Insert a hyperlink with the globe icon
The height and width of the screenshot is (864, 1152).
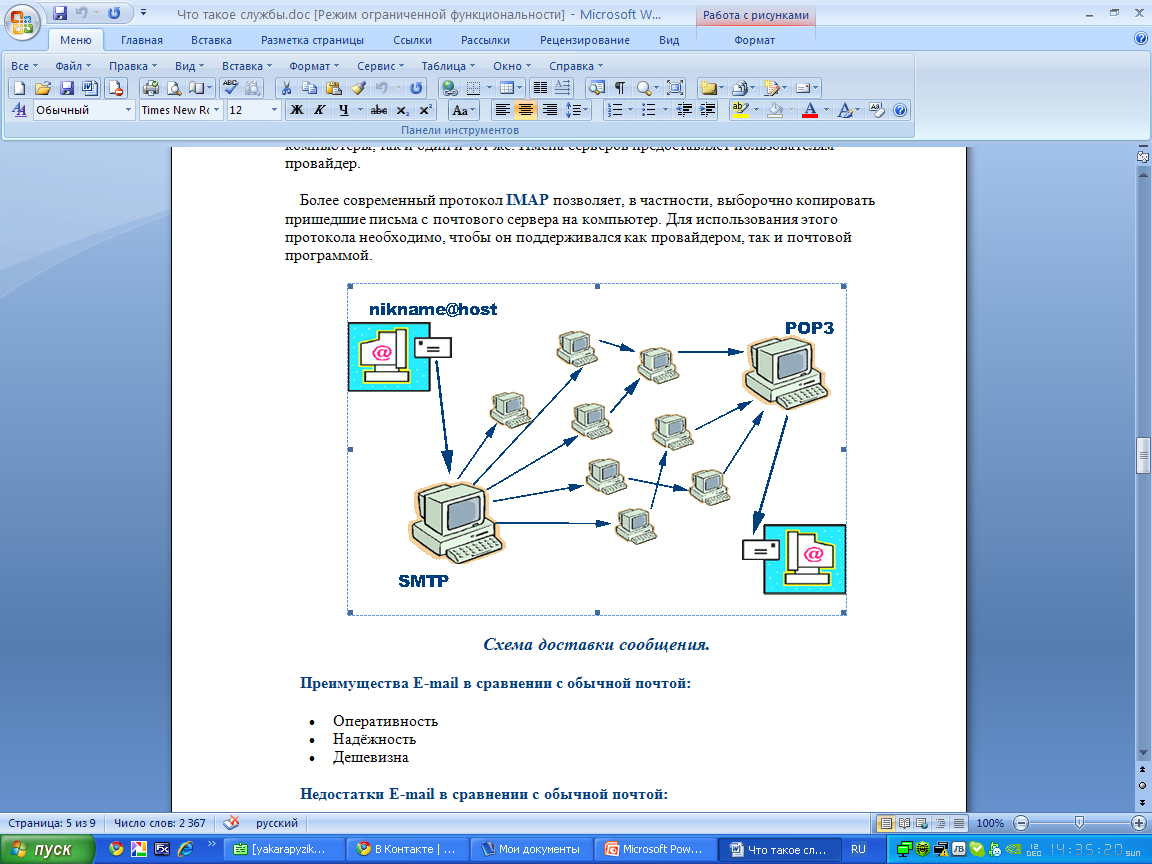pyautogui.click(x=450, y=88)
